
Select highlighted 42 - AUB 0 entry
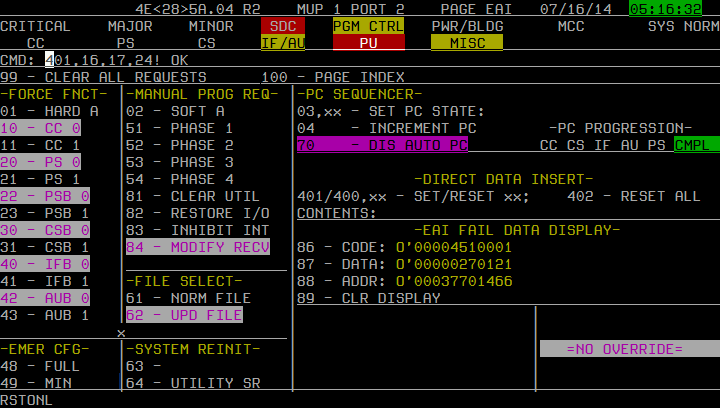point(45,298)
